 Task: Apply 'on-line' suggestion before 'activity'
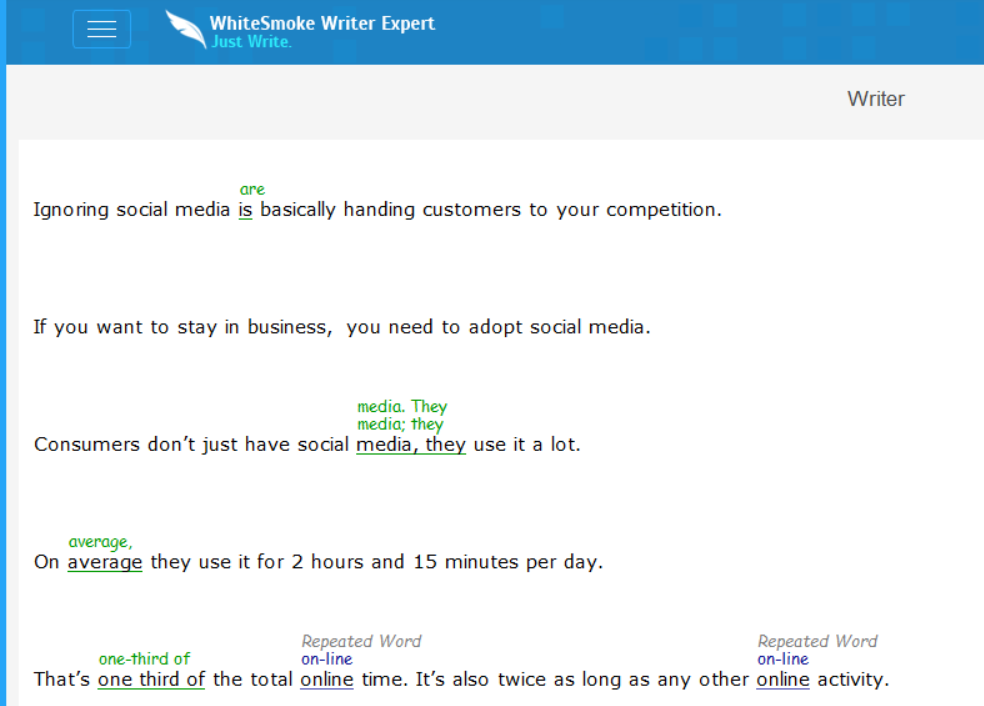(783, 659)
